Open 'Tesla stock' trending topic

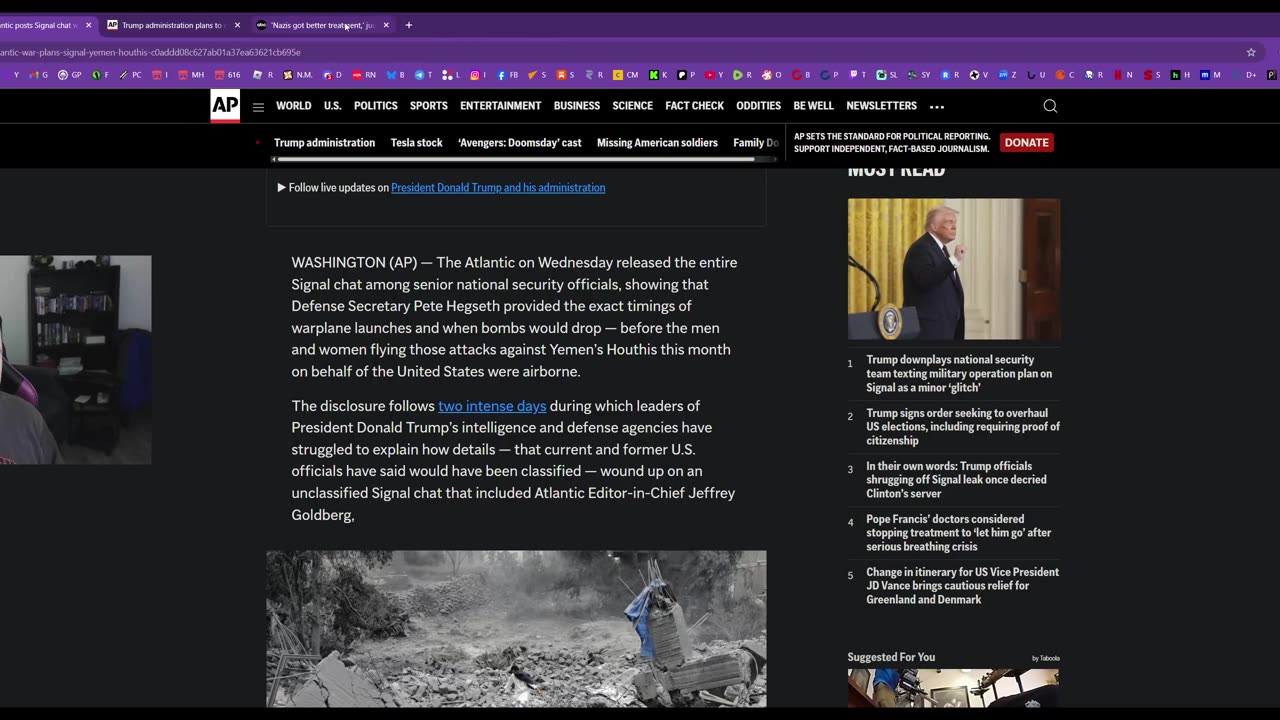(x=416, y=143)
